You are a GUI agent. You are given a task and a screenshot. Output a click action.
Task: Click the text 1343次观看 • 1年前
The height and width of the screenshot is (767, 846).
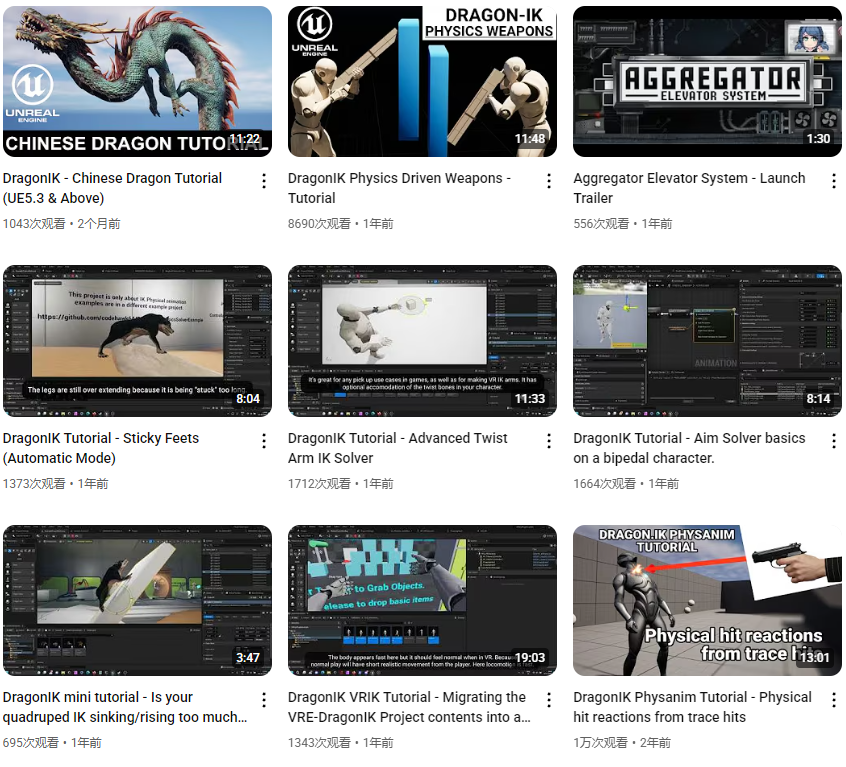340,743
